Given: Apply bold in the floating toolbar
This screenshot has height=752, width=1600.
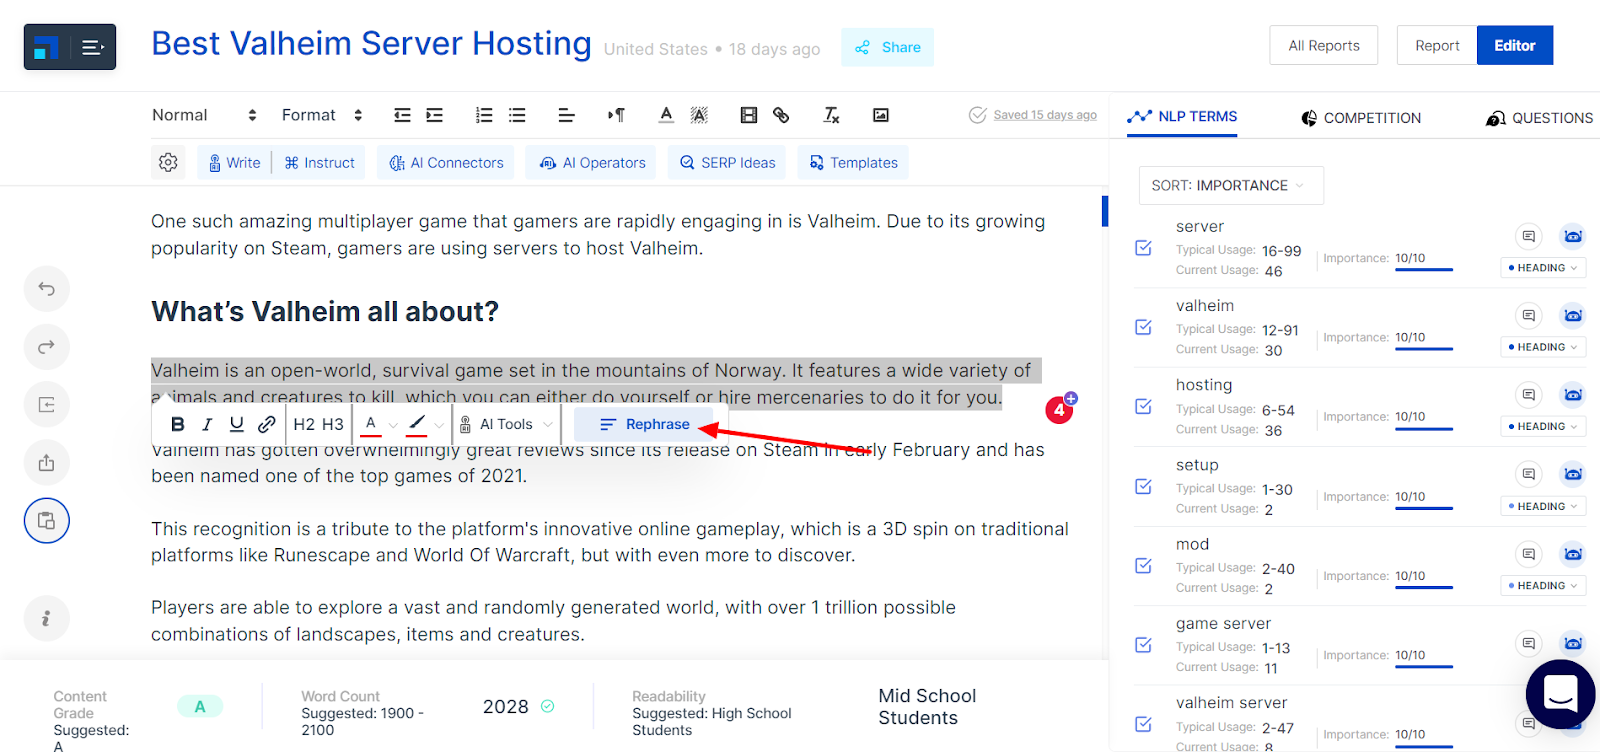Looking at the screenshot, I should [177, 424].
